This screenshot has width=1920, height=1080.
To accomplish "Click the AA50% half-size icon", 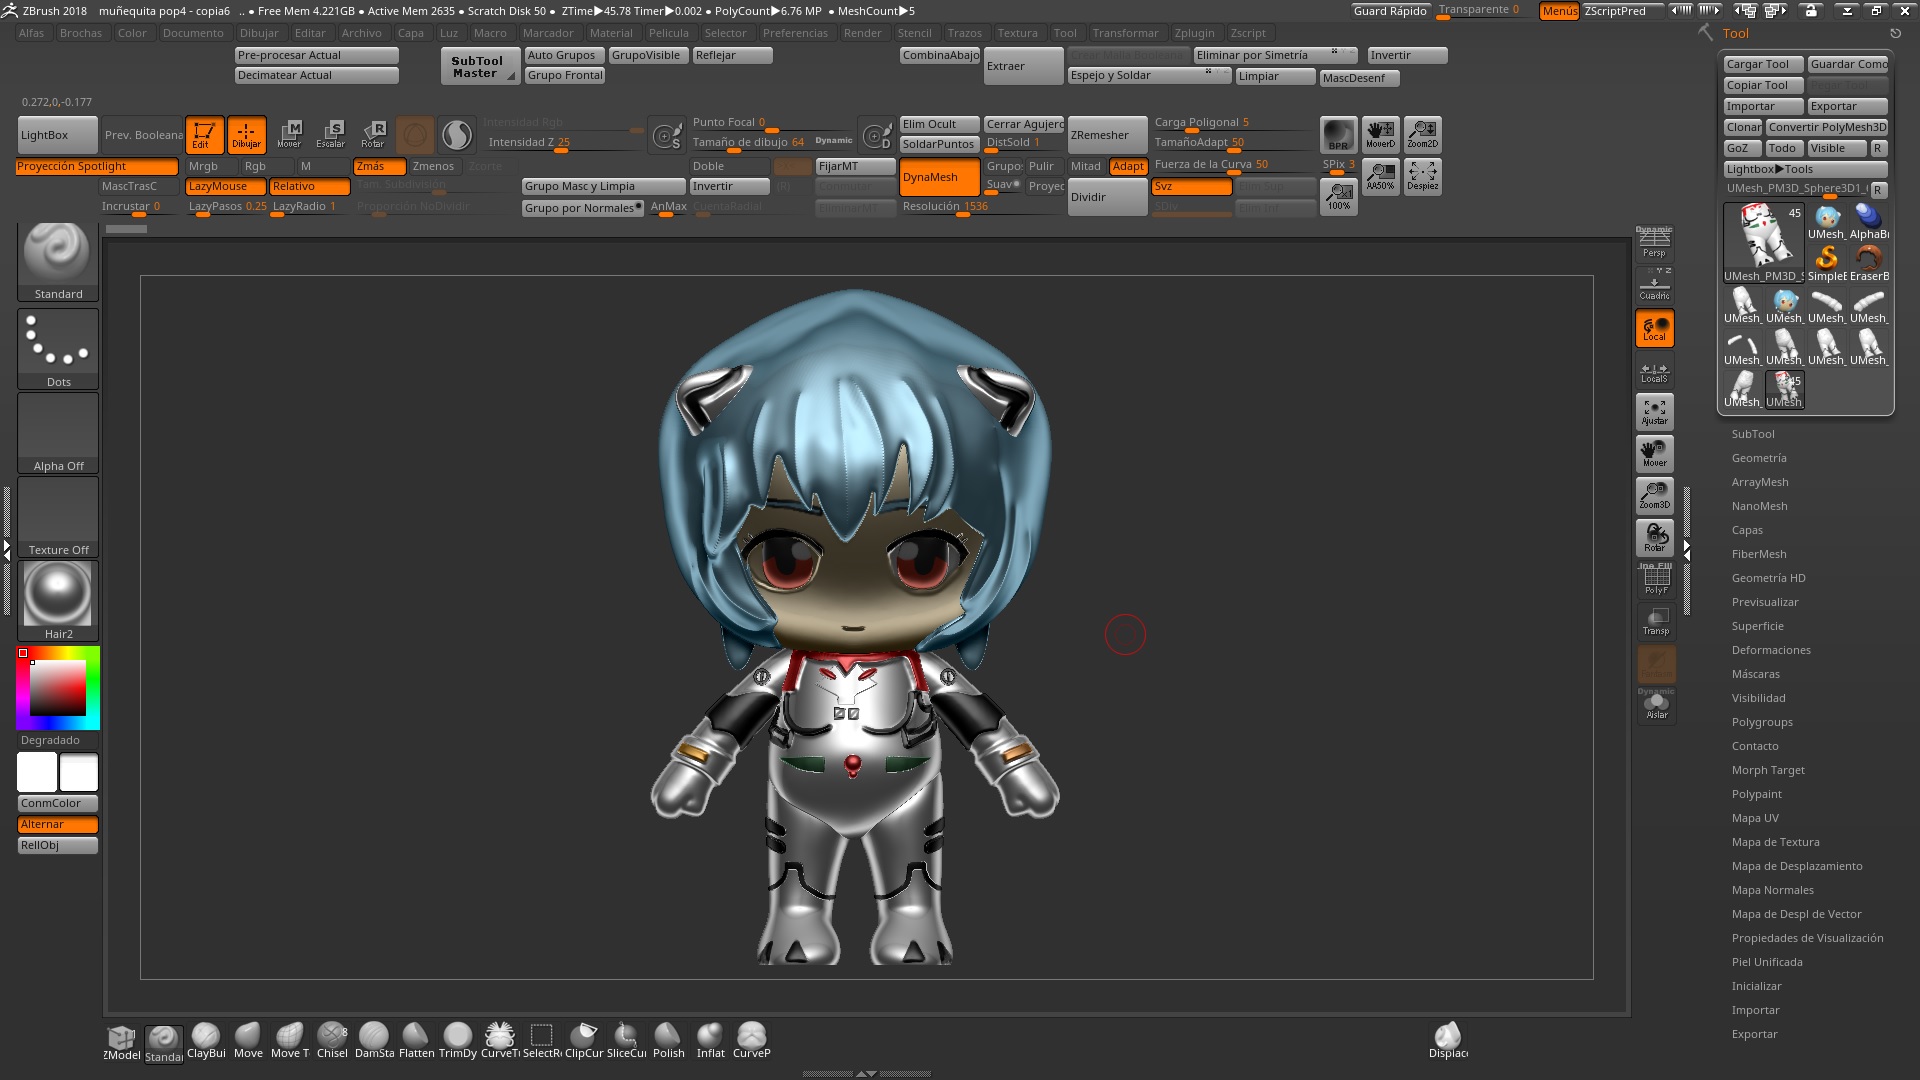I will [x=1380, y=177].
